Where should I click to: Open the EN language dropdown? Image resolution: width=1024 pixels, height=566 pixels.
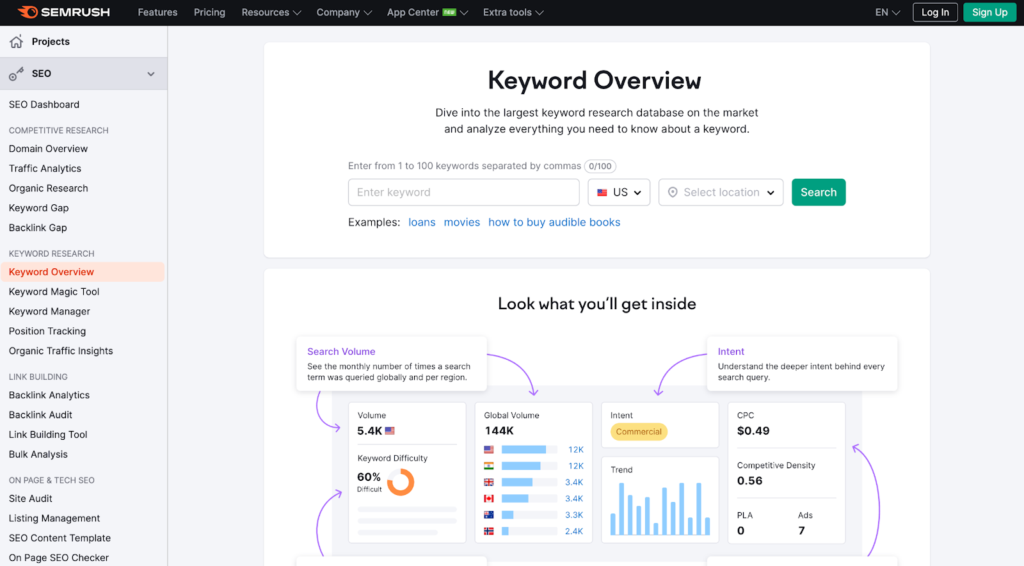coord(888,12)
